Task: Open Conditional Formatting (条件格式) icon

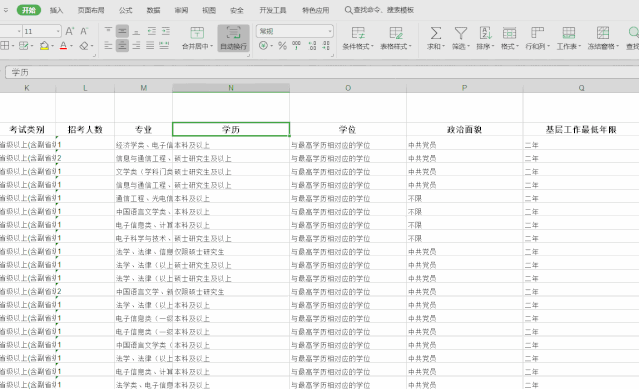Action: [358, 33]
